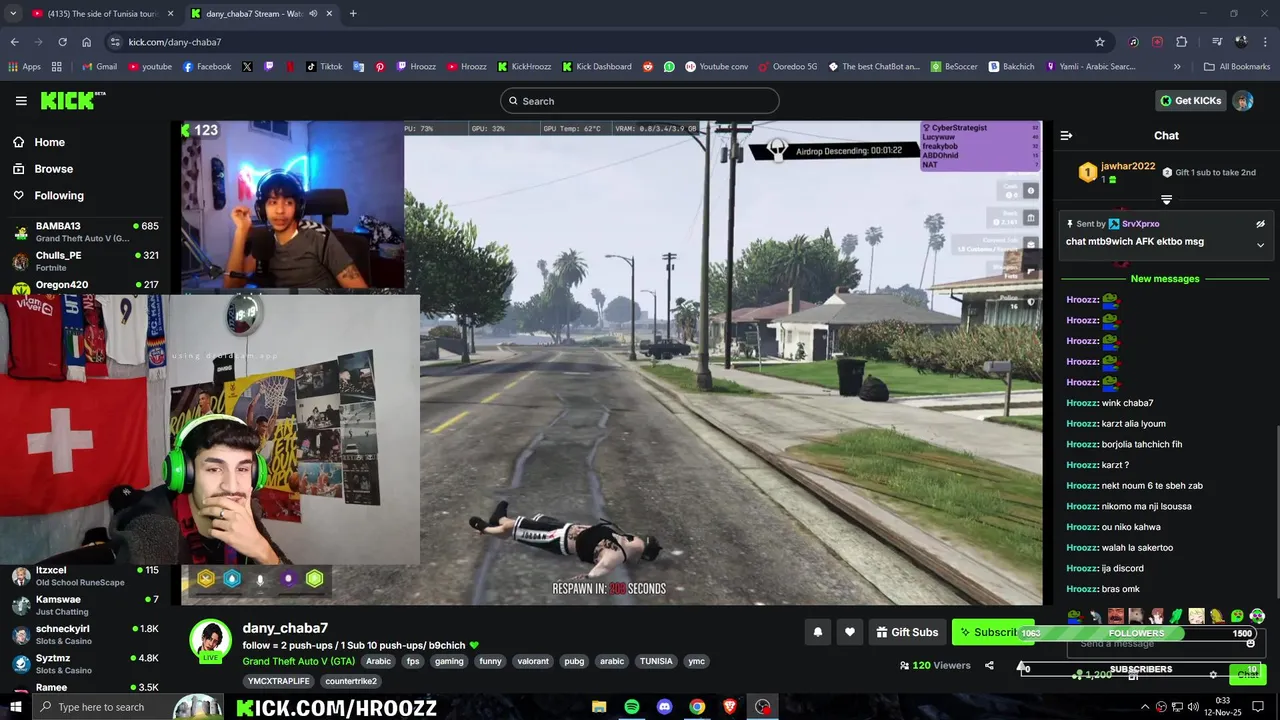This screenshot has height=720, width=1280.
Task: Click the green Chat send button
Action: [1247, 674]
